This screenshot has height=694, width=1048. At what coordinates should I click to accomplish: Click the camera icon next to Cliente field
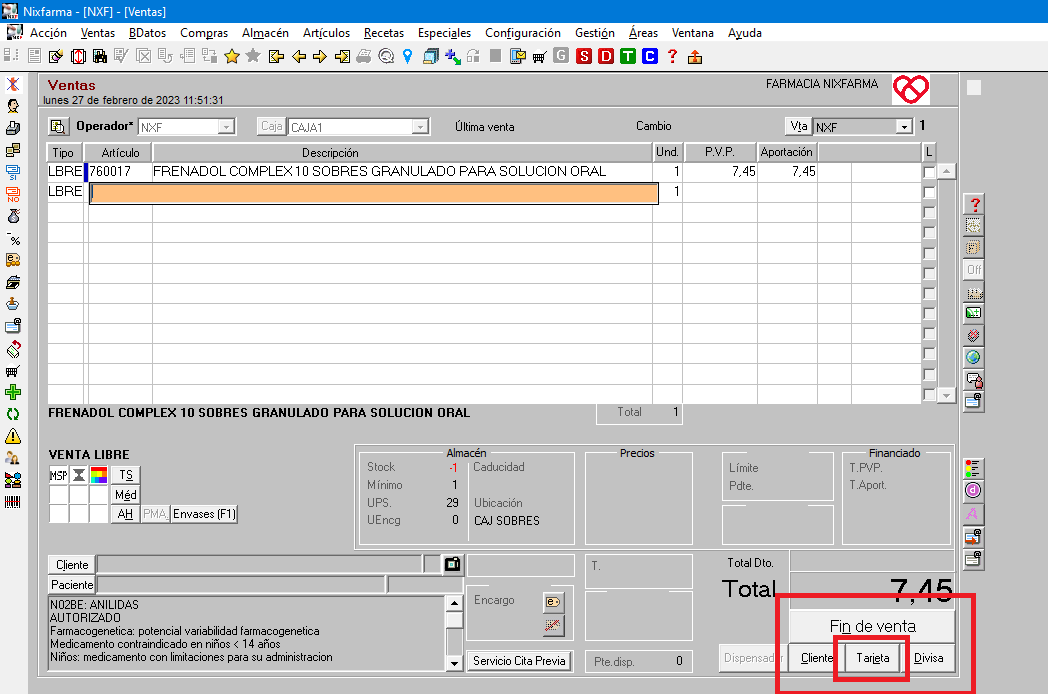(452, 564)
